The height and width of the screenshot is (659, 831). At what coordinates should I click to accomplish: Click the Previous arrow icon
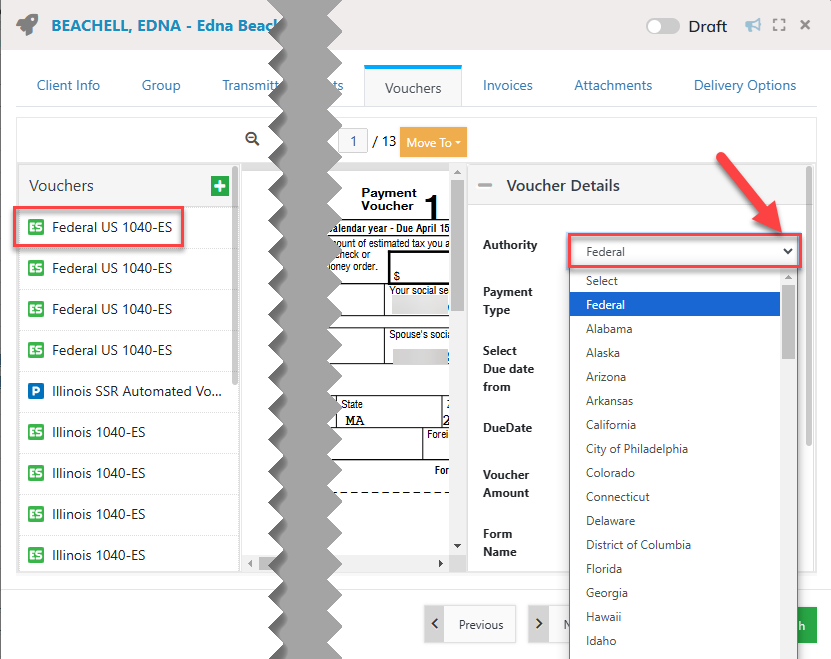[x=435, y=624]
